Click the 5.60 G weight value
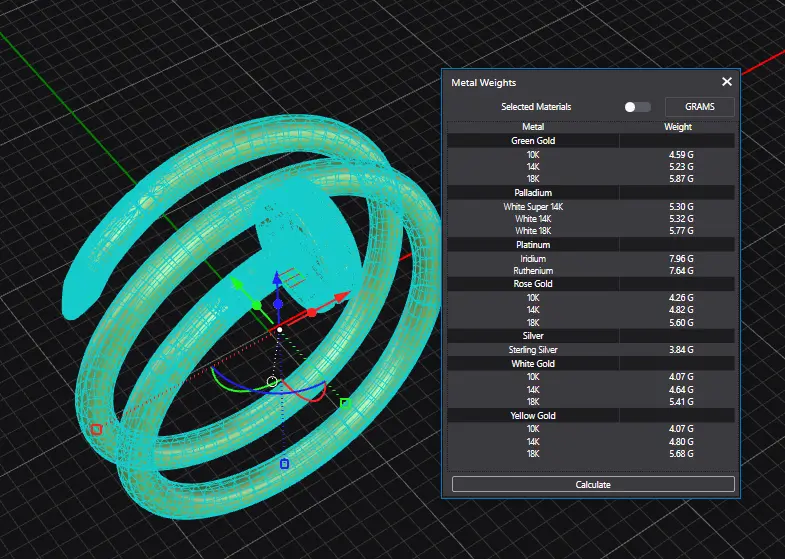The image size is (785, 559). point(681,323)
